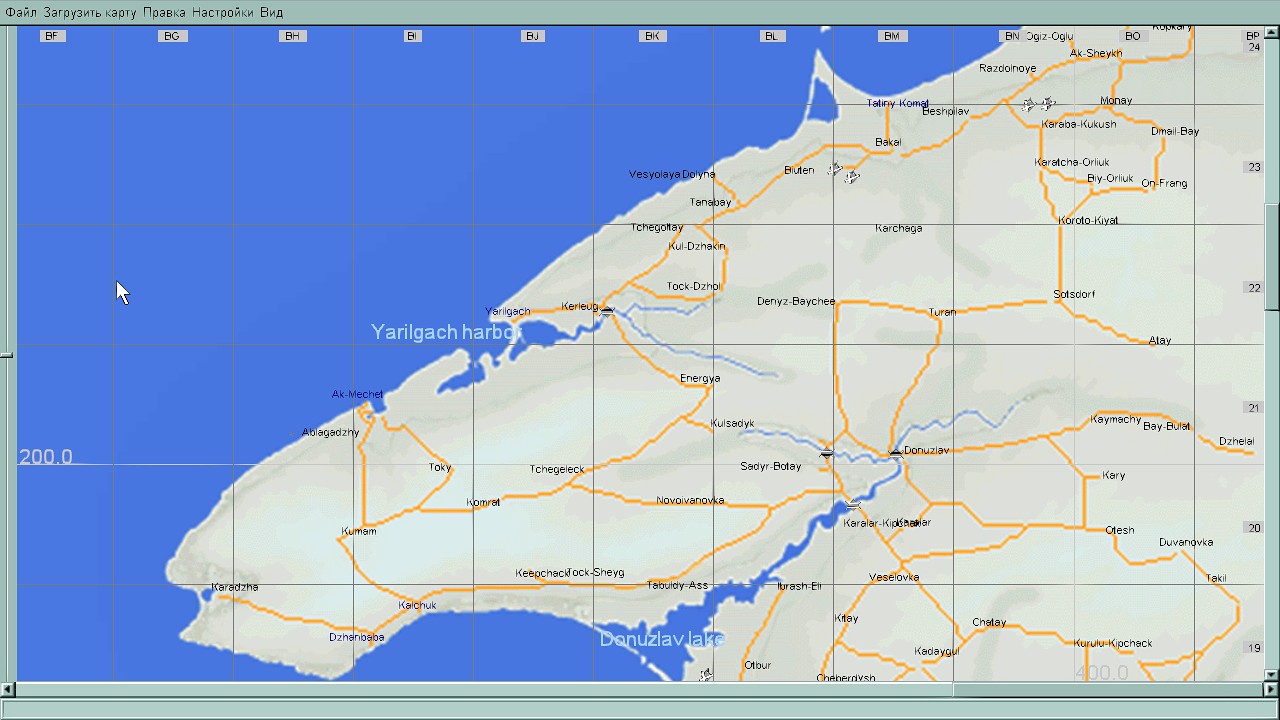Click the bridge icon at Kerleug
Screen dimensions: 1280x720
pos(607,312)
